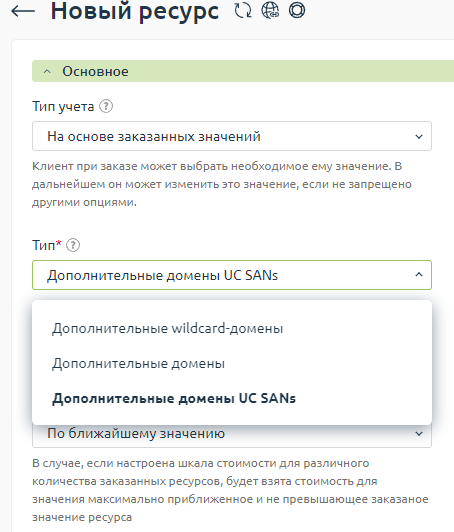The height and width of the screenshot is (532, 454).
Task: Click chevron in По ближайшему значению field
Action: 419,434
